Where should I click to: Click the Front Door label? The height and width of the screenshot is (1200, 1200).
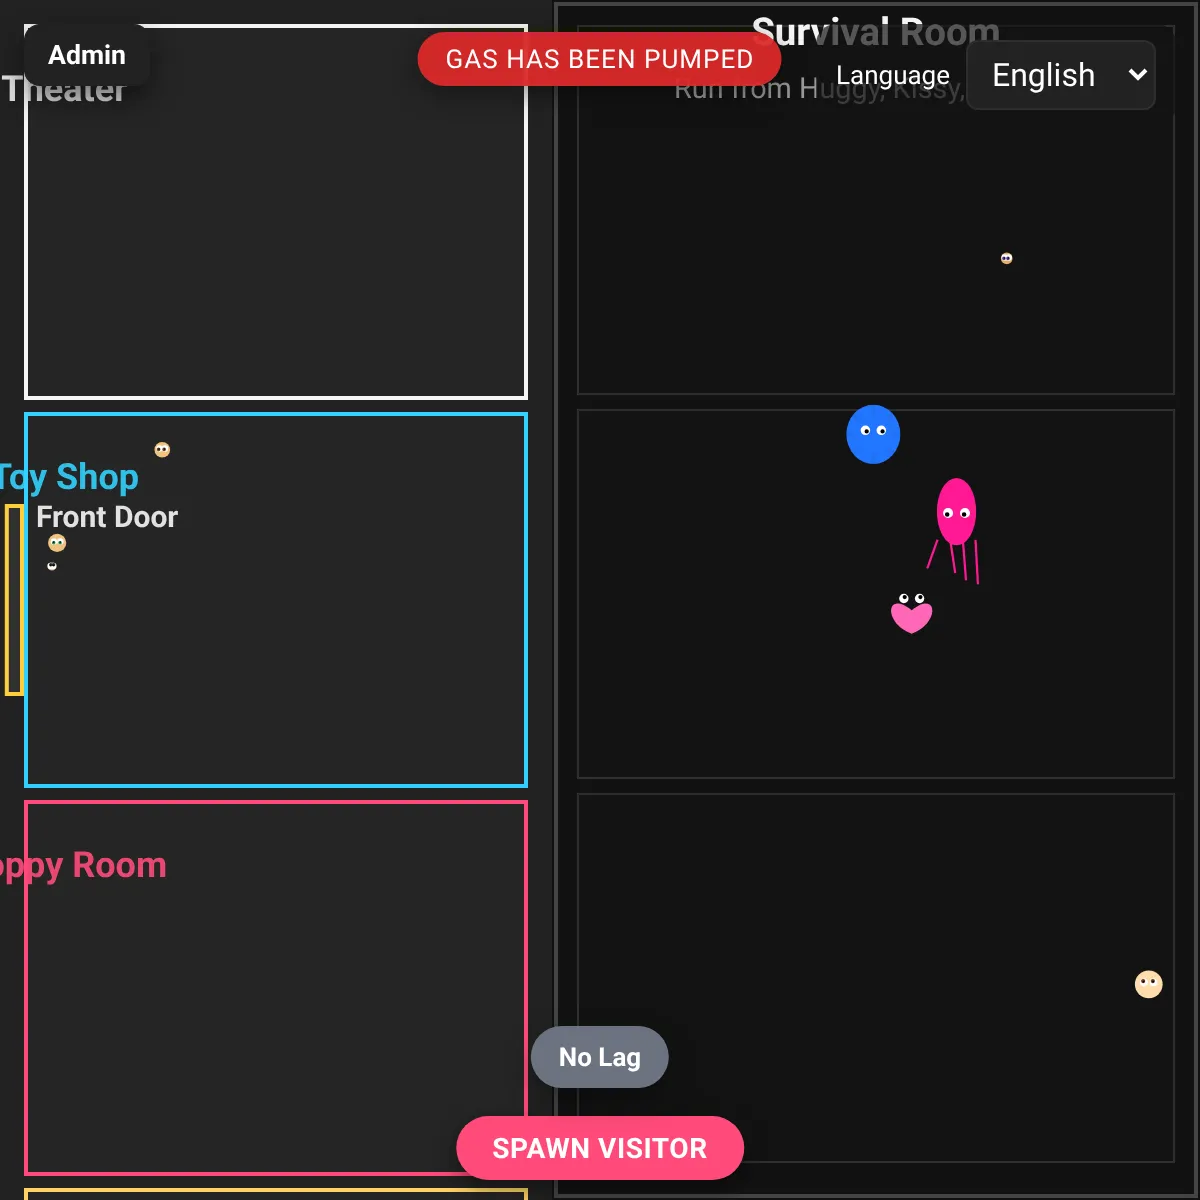(x=107, y=517)
